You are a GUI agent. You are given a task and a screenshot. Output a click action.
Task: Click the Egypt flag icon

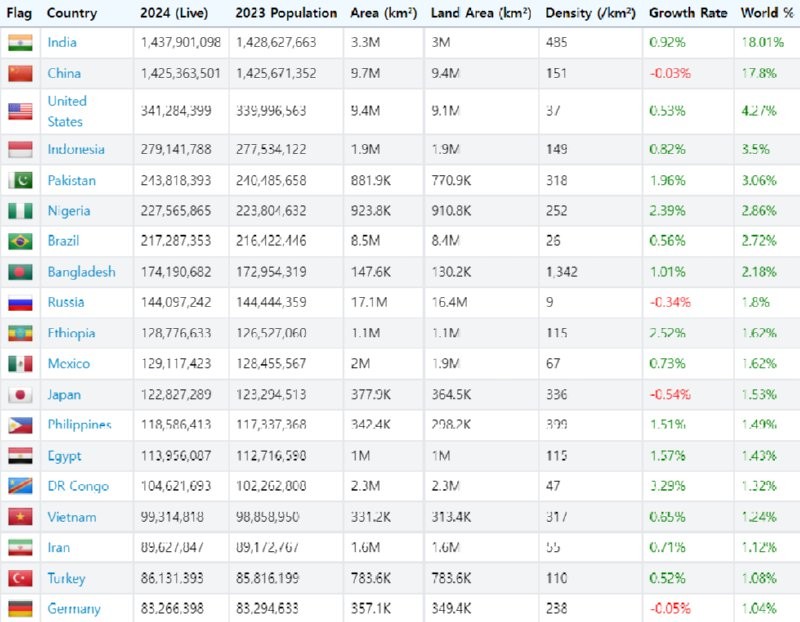pyautogui.click(x=20, y=456)
